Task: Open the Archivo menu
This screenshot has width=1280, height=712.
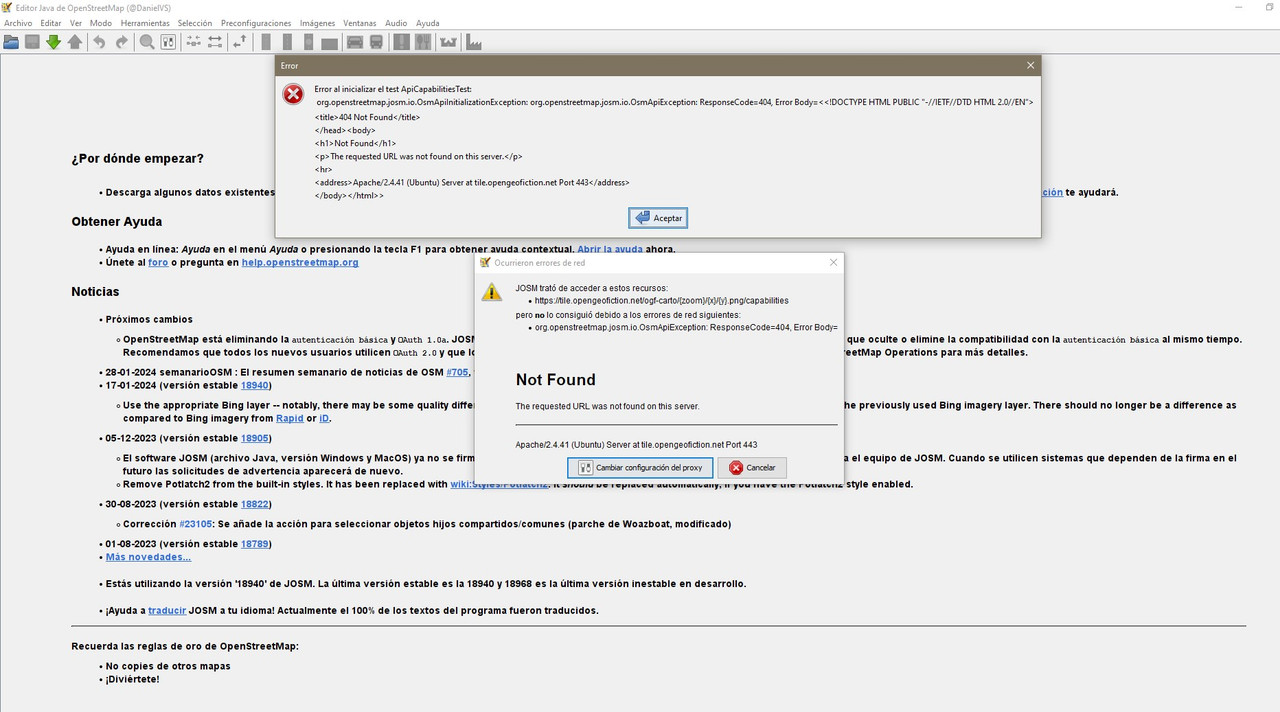Action: (18, 23)
